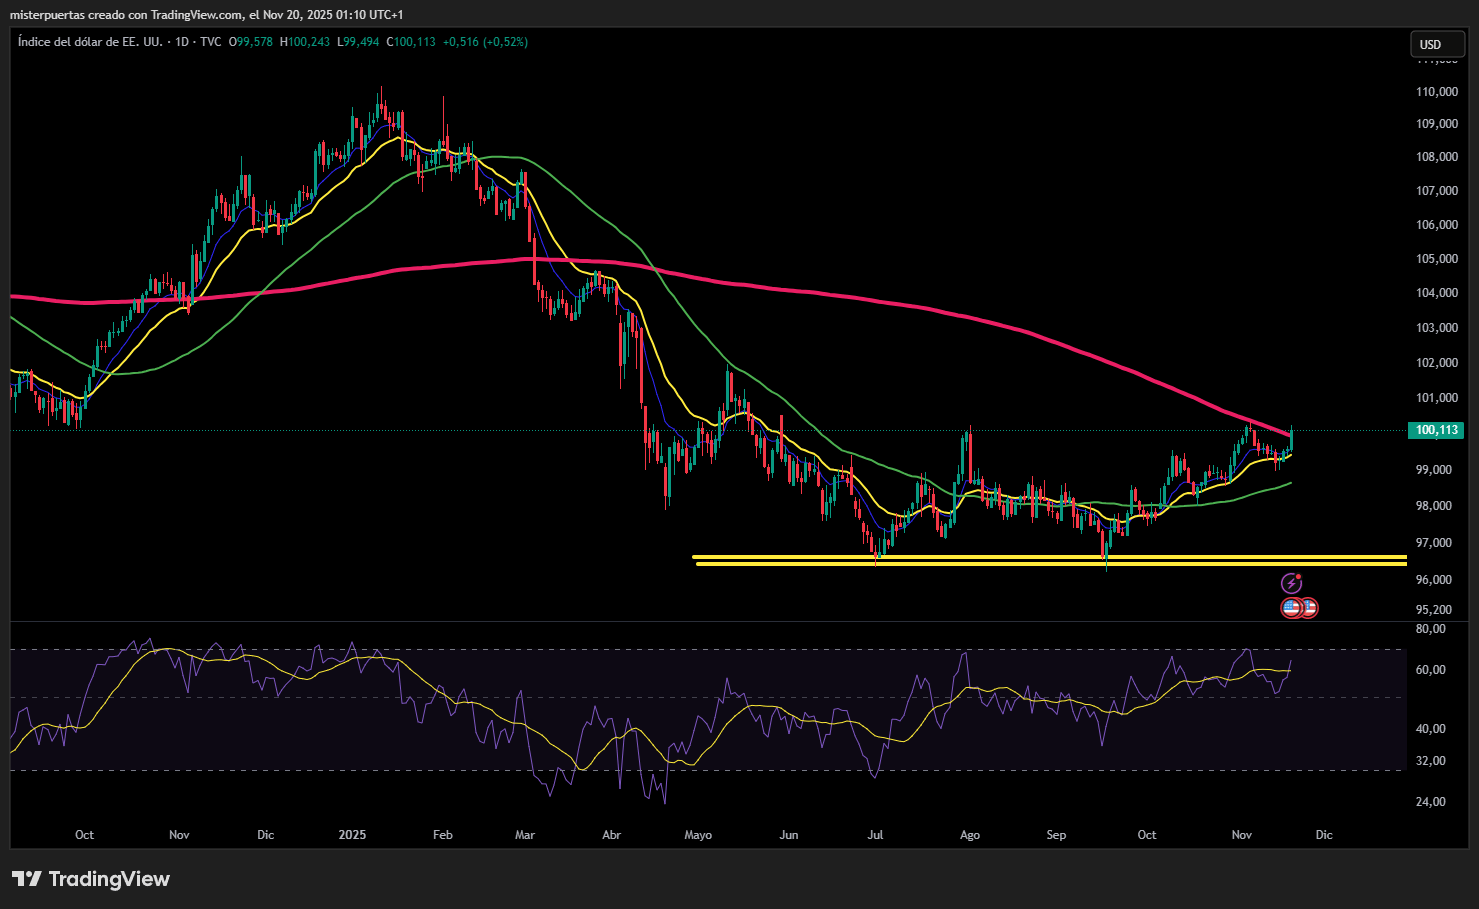Click the closing value C100,113 in legend
This screenshot has height=909, width=1479.
413,42
